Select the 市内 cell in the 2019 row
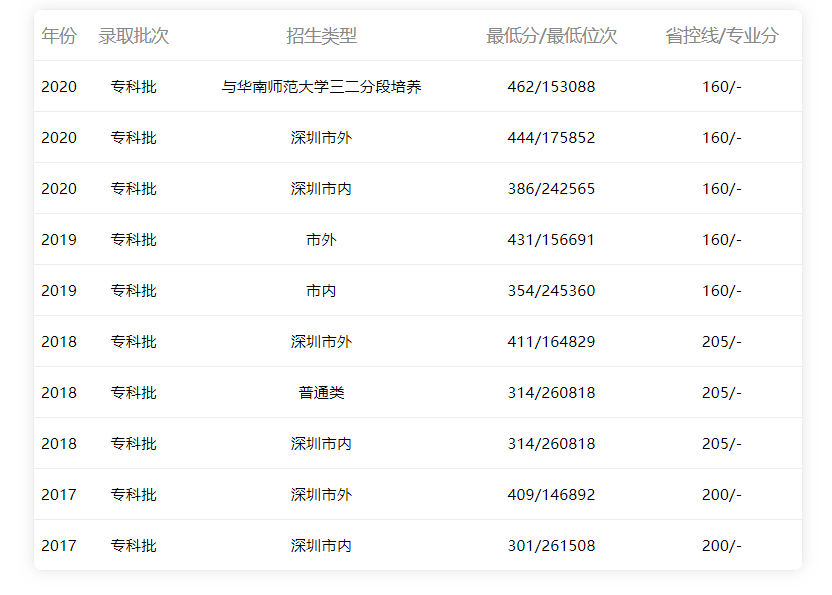The image size is (832, 595). (x=321, y=291)
